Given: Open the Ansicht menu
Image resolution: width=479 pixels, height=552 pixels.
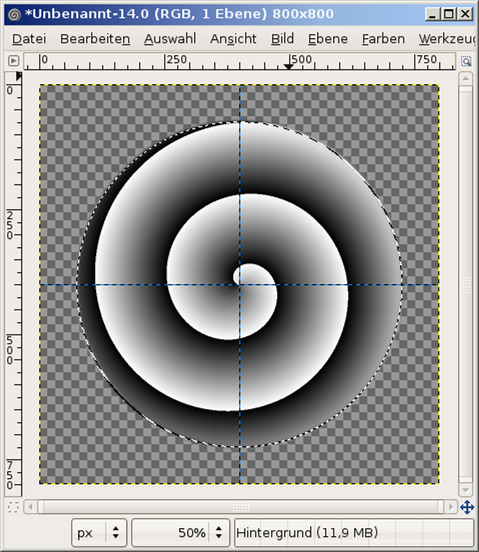Looking at the screenshot, I should pos(233,39).
